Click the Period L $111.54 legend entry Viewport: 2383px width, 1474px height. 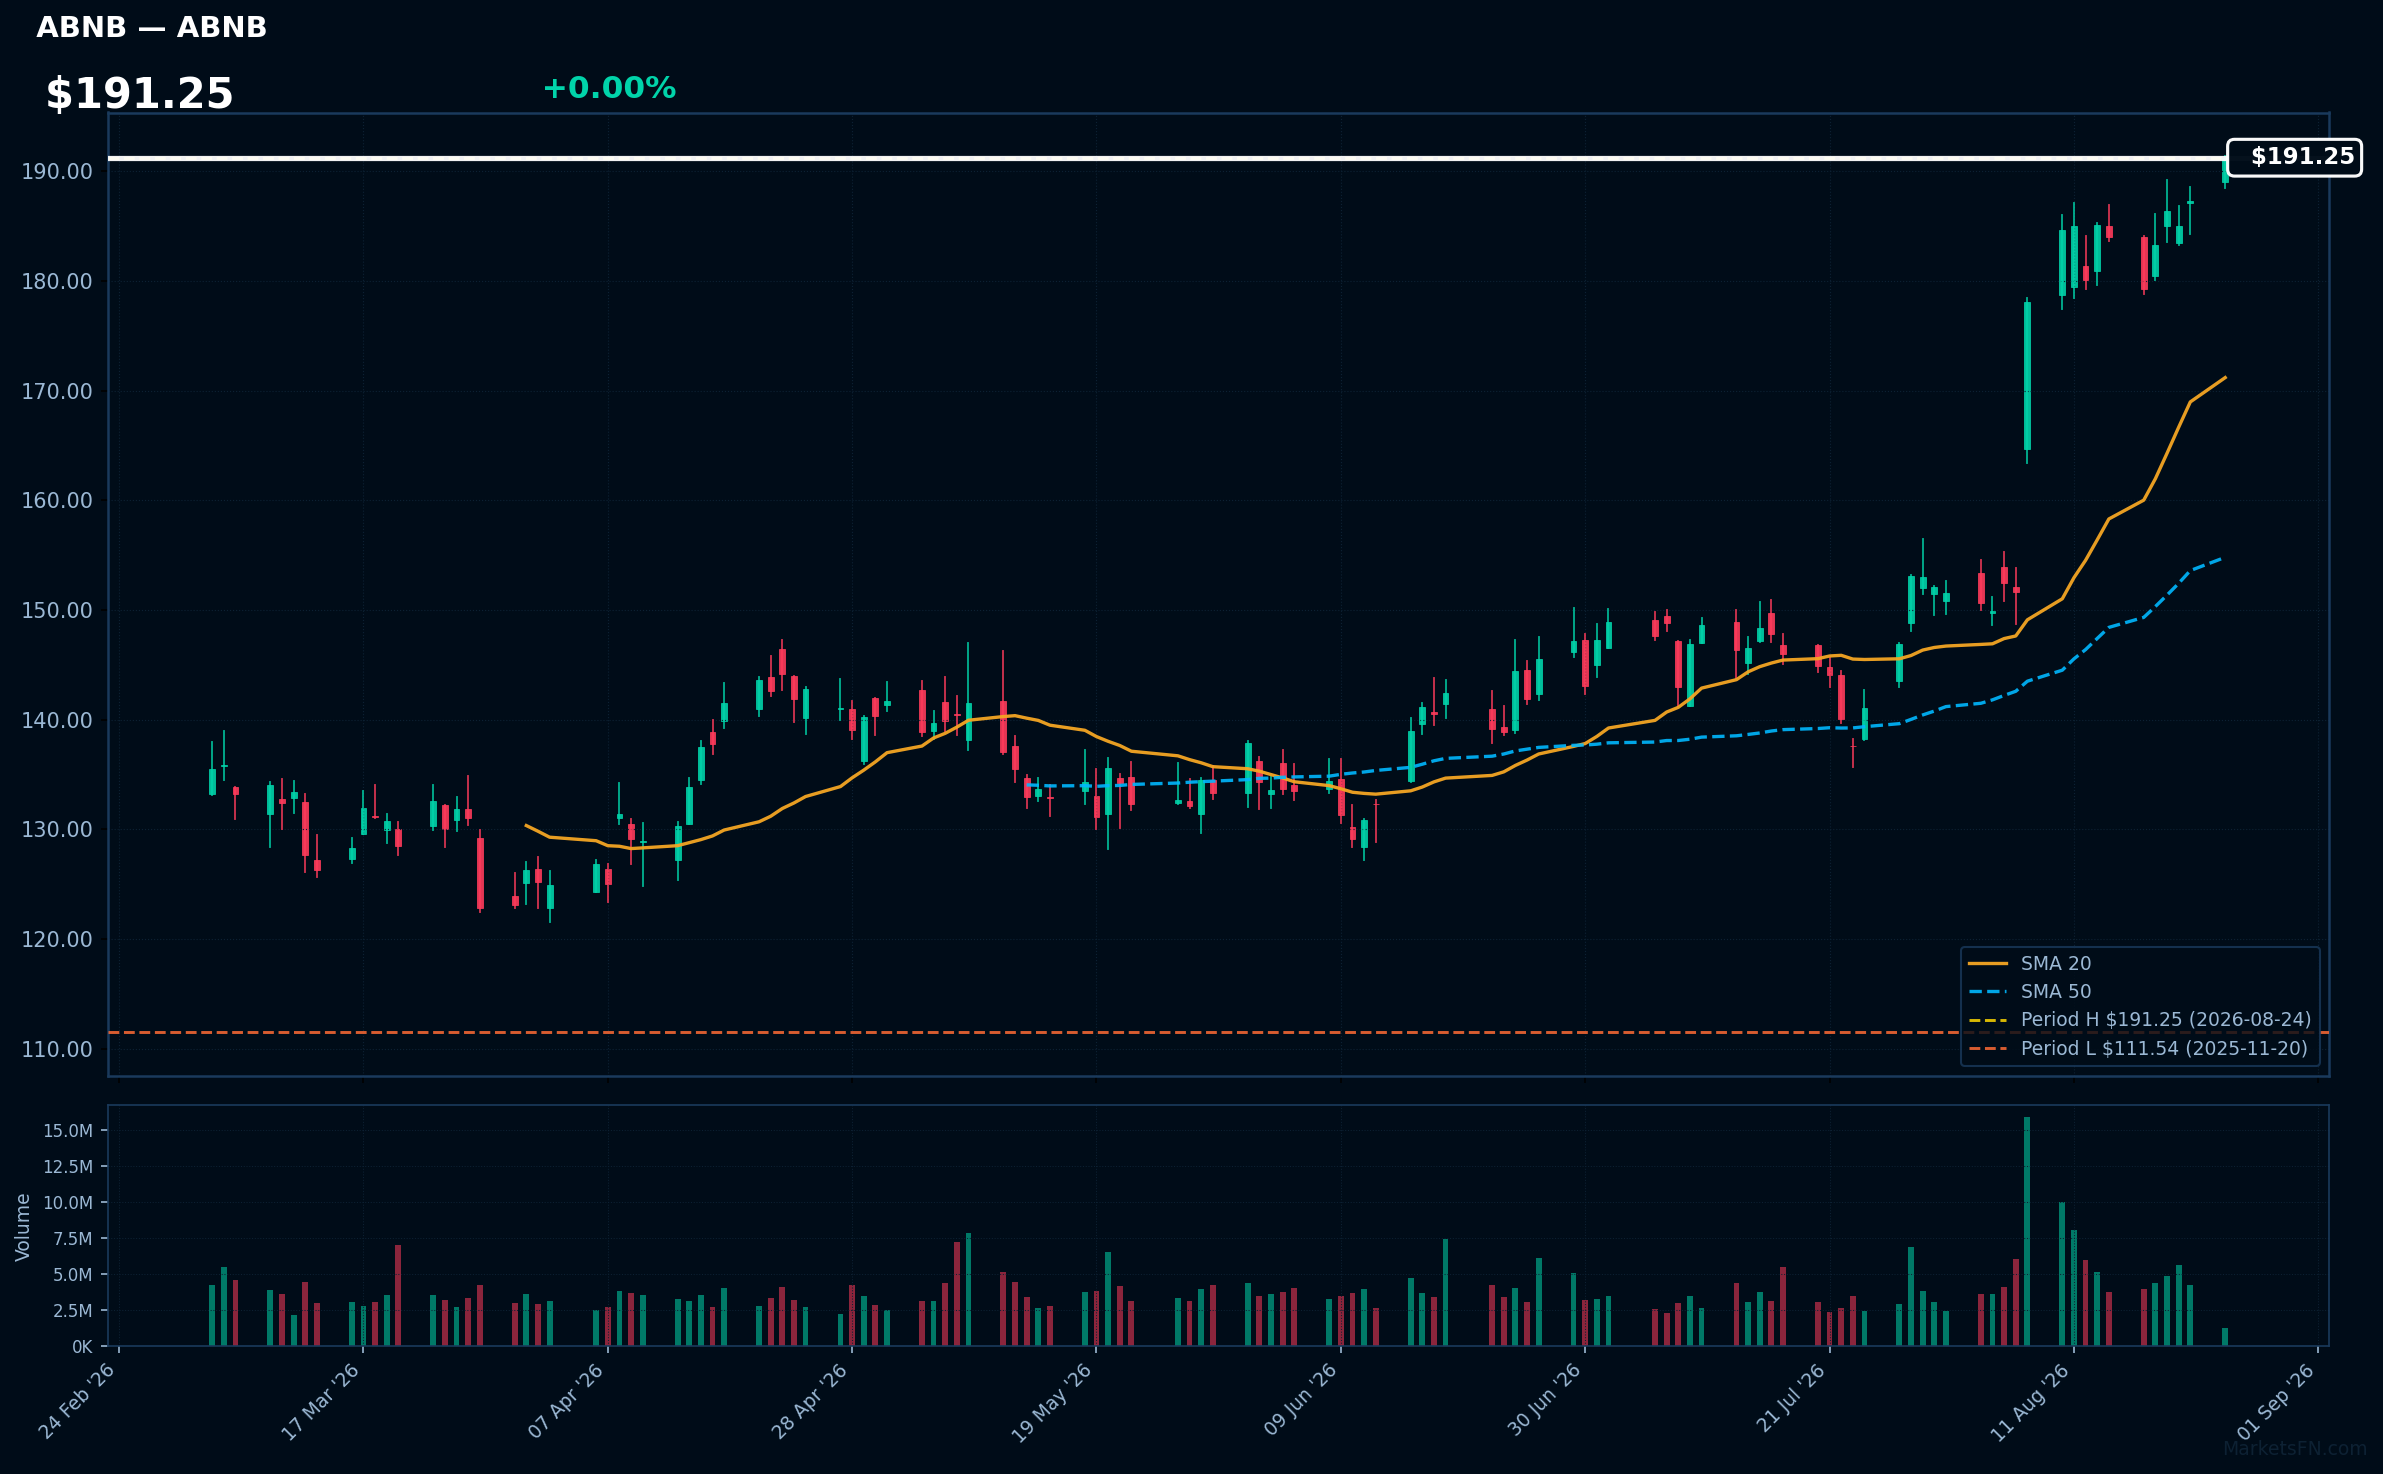(2138, 1048)
